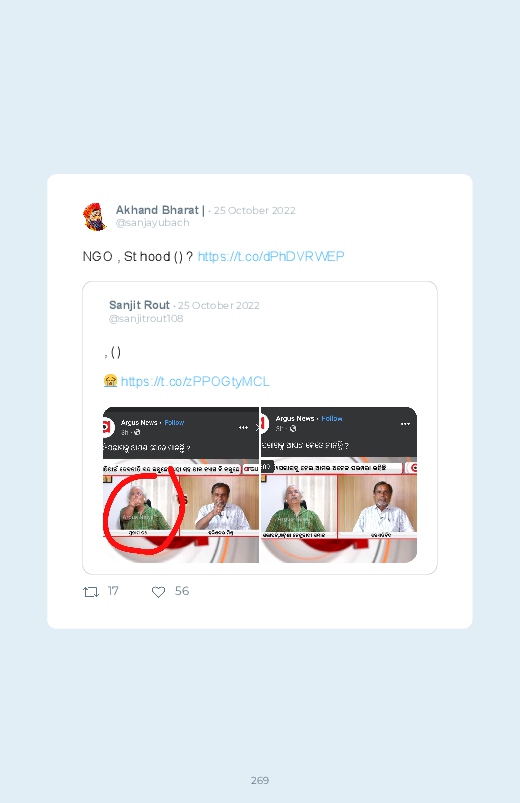Open the left image with red circle

tap(181, 485)
